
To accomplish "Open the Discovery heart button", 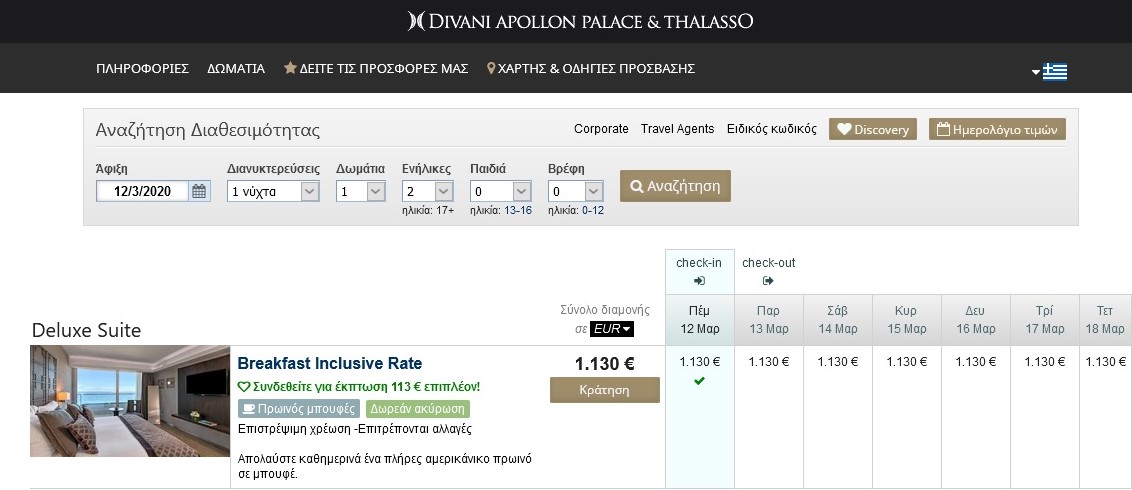I will coord(872,129).
